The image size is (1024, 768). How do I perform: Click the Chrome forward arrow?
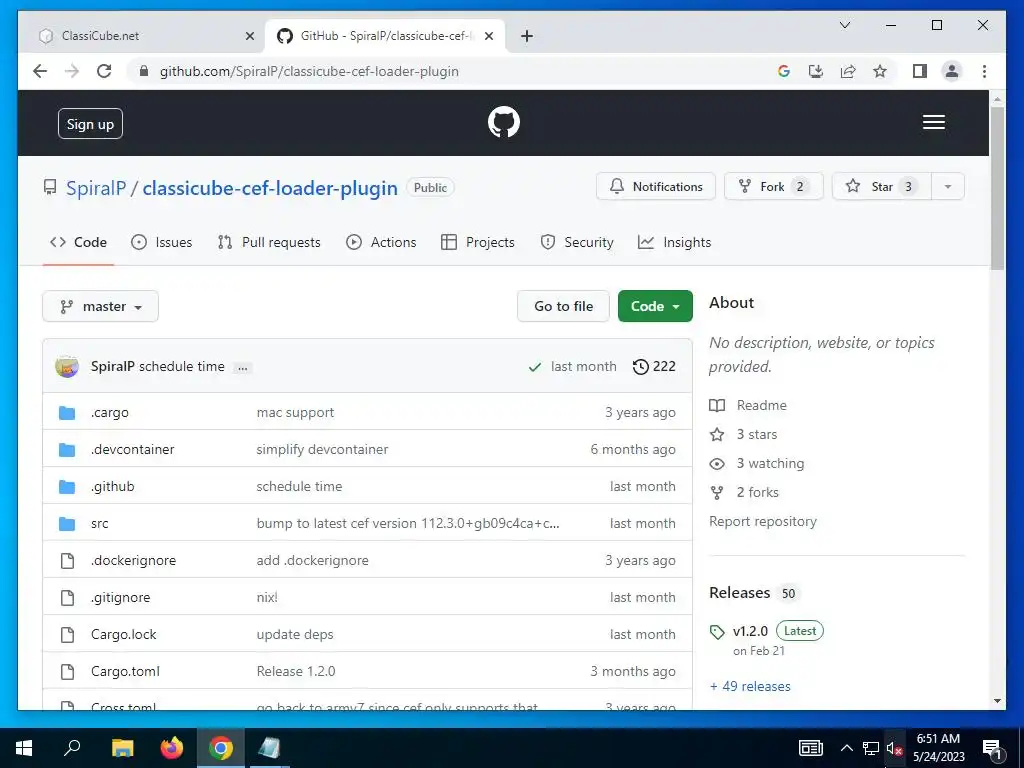[72, 71]
